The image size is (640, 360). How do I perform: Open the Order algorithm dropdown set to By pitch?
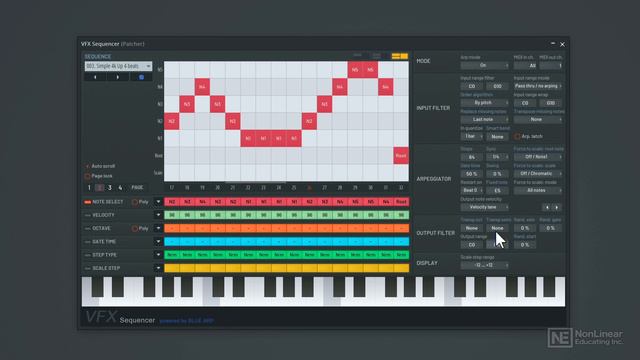[484, 103]
